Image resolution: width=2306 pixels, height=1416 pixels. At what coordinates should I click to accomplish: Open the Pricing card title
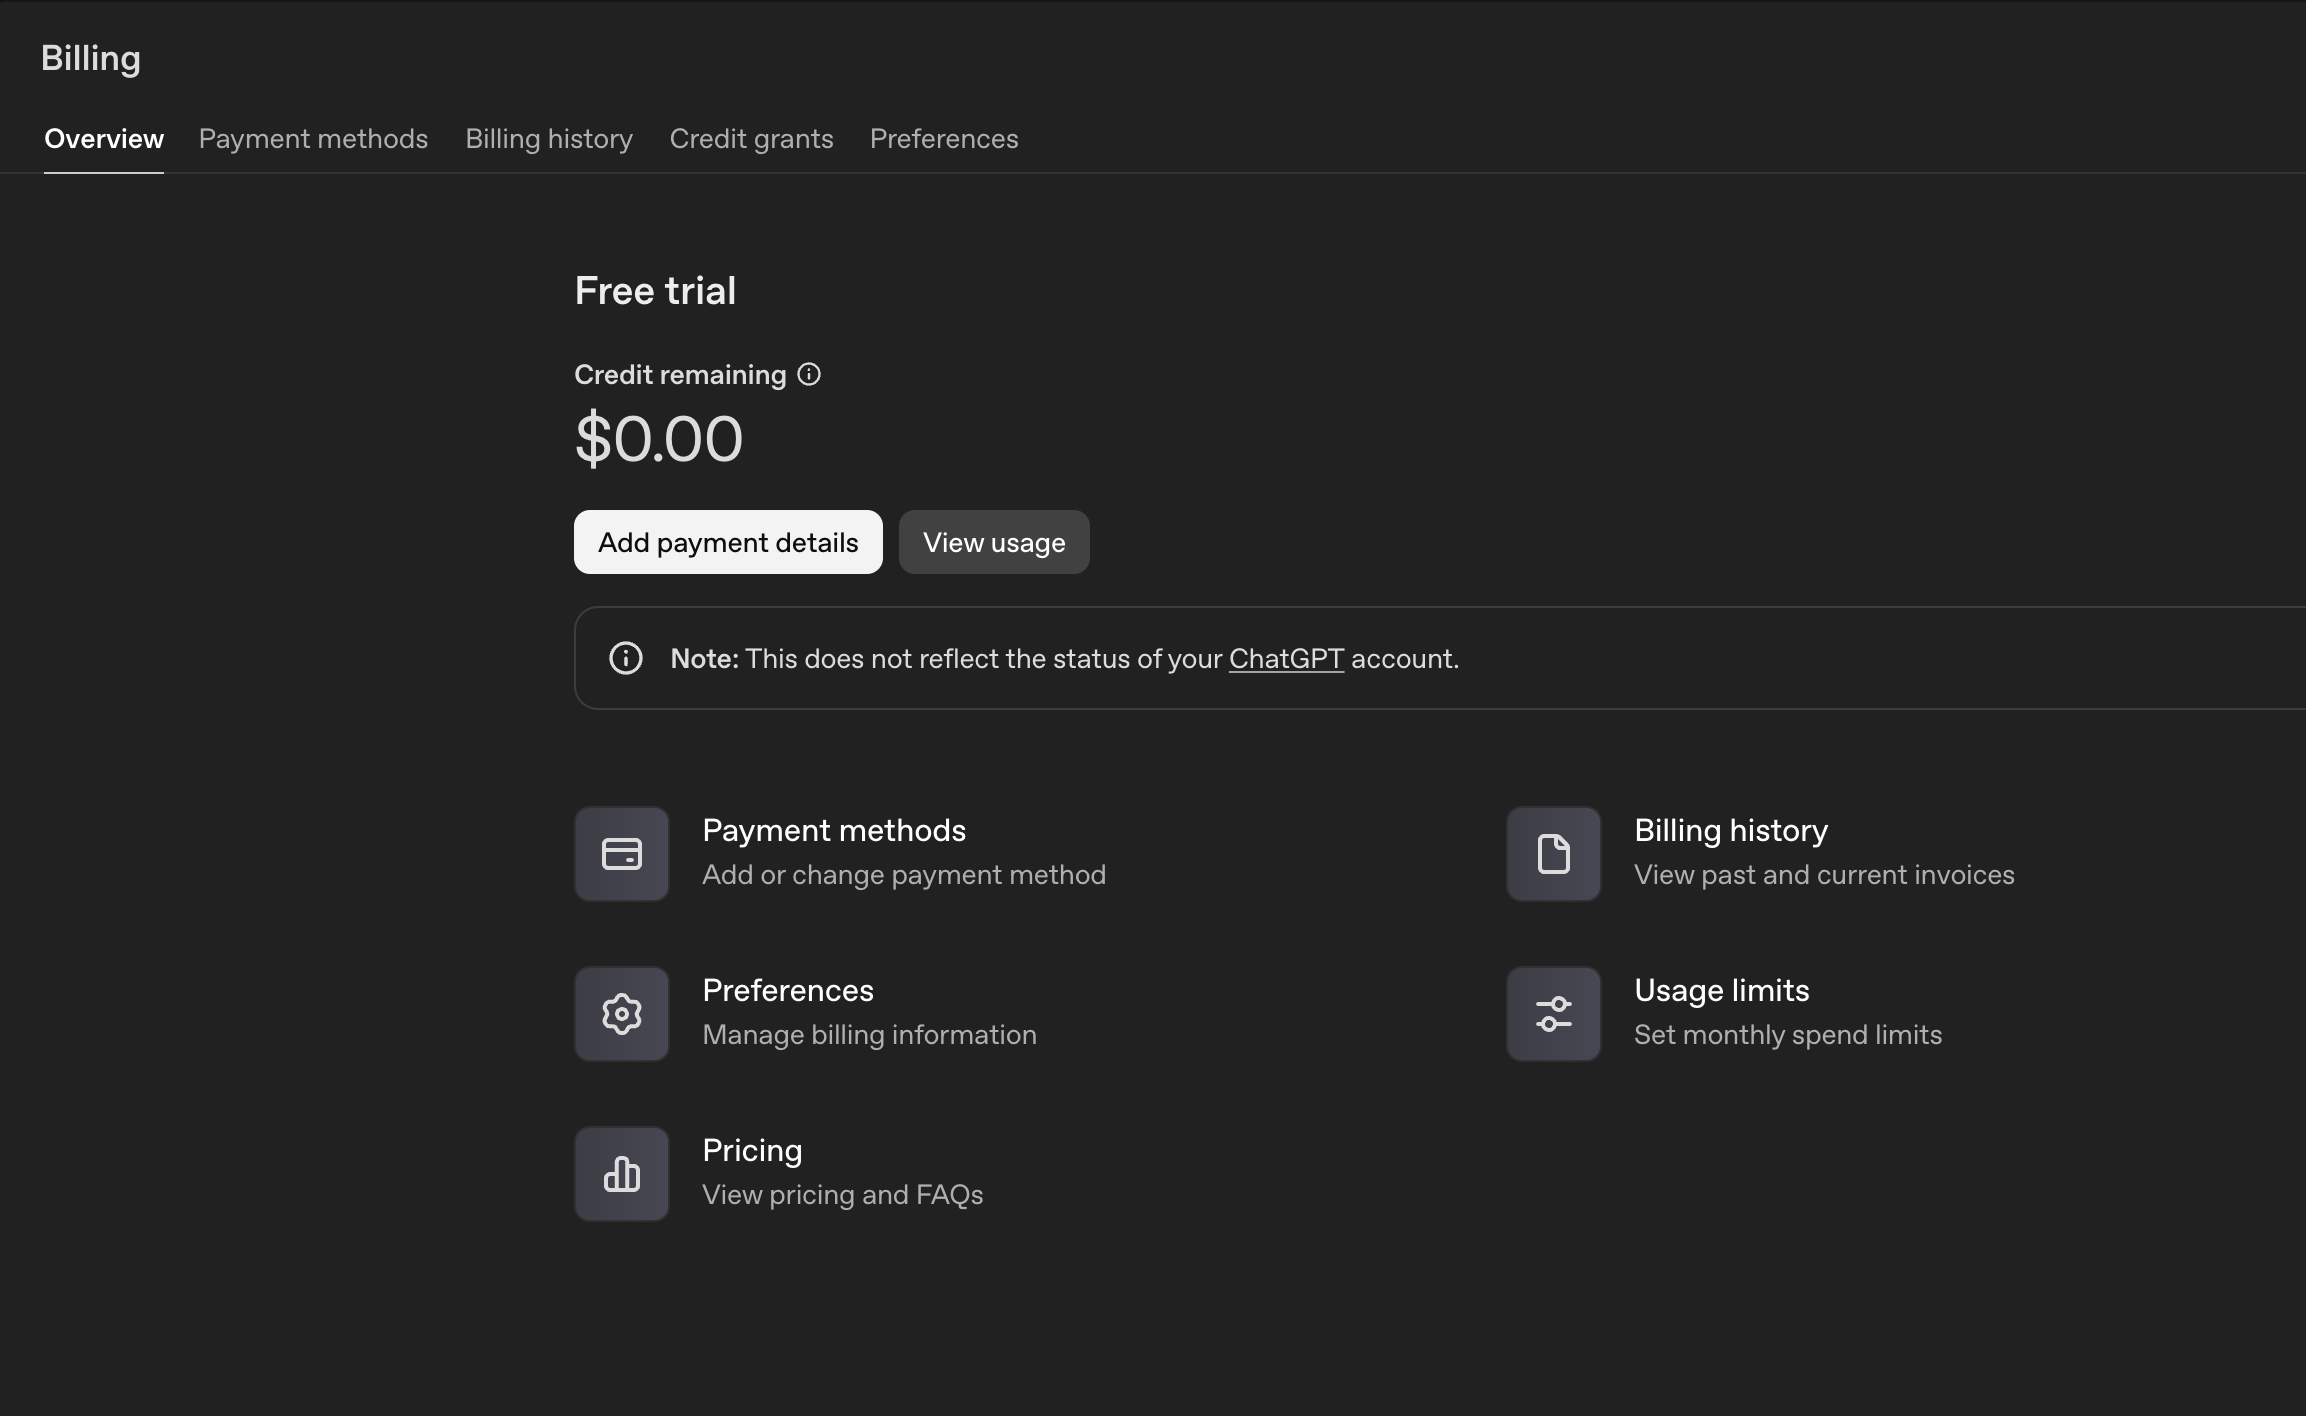click(752, 1151)
